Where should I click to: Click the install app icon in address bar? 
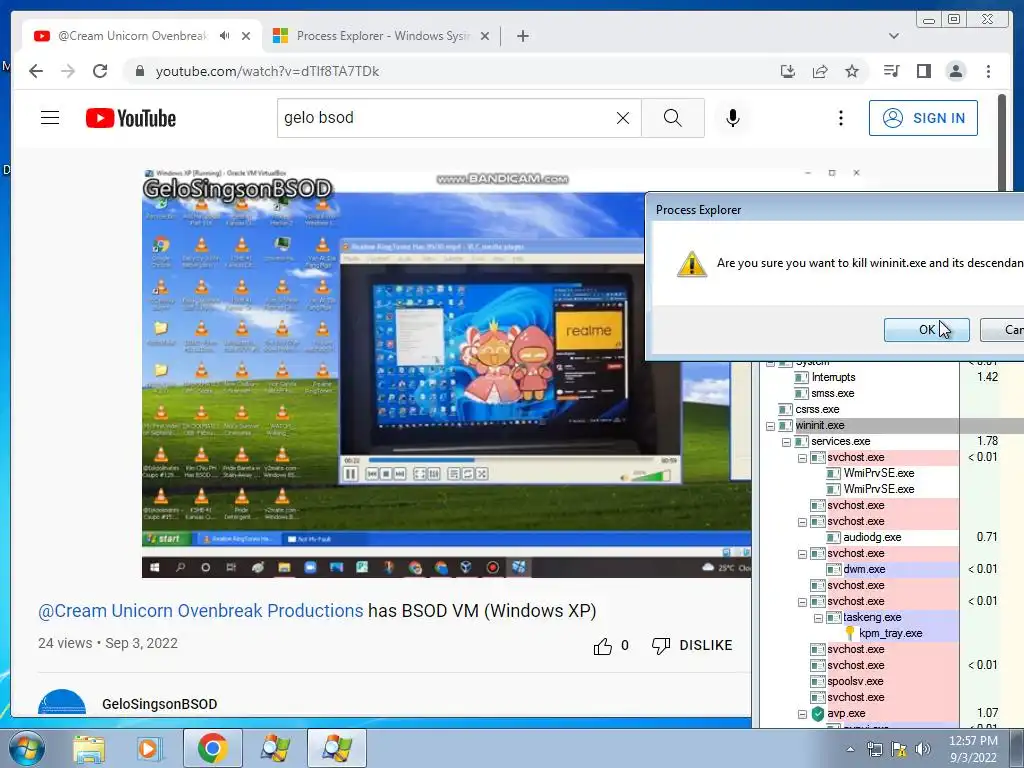(788, 71)
